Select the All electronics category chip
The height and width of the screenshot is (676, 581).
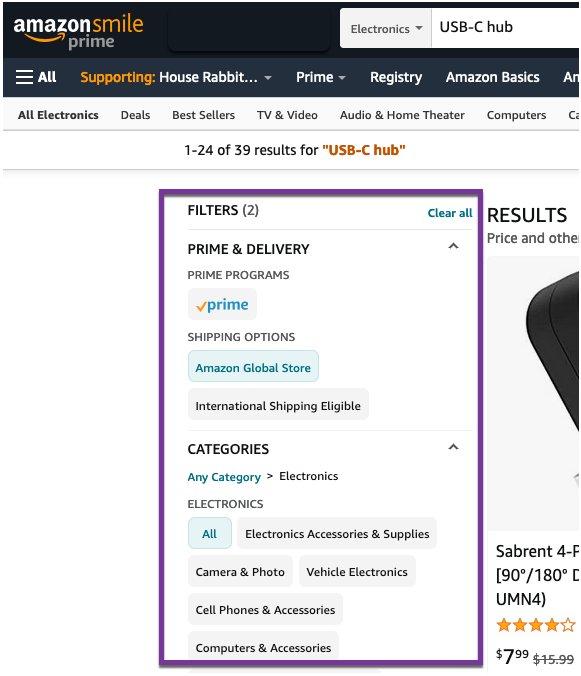(209, 533)
